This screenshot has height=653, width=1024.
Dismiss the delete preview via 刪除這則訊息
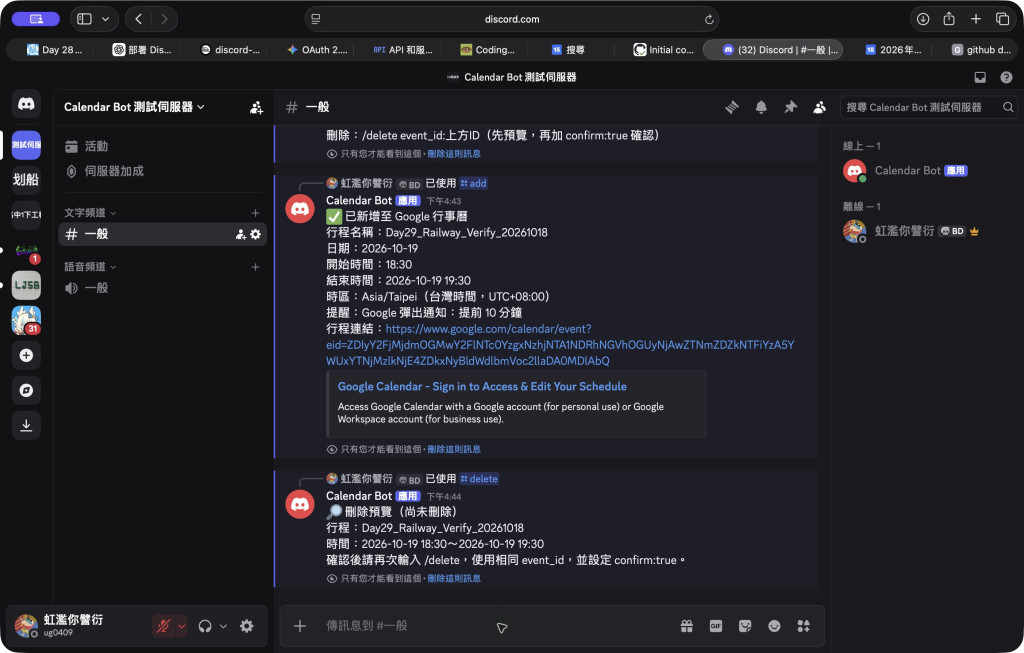454,579
